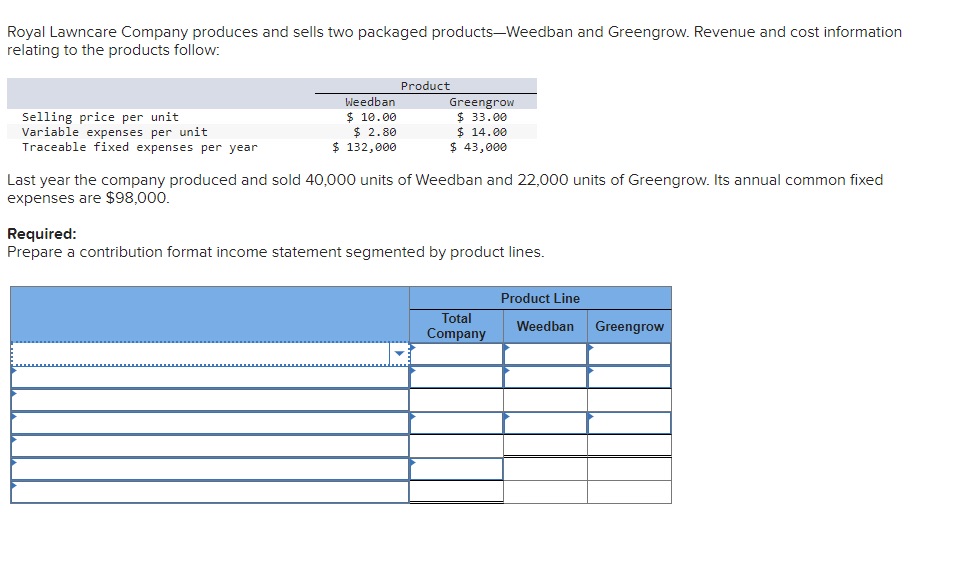Click Greengrow fixed expenses '$ 43,000'
This screenshot has width=966, height=575.
click(478, 147)
